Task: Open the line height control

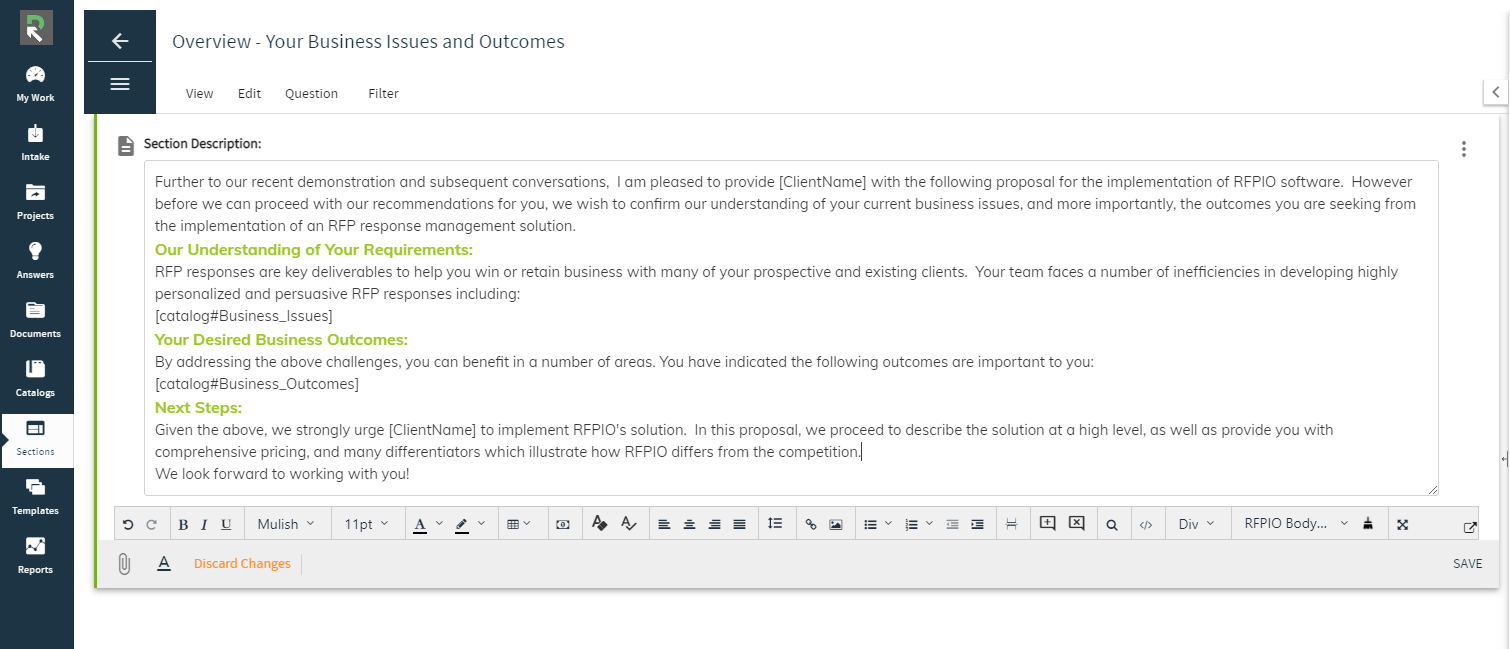Action: 775,523
